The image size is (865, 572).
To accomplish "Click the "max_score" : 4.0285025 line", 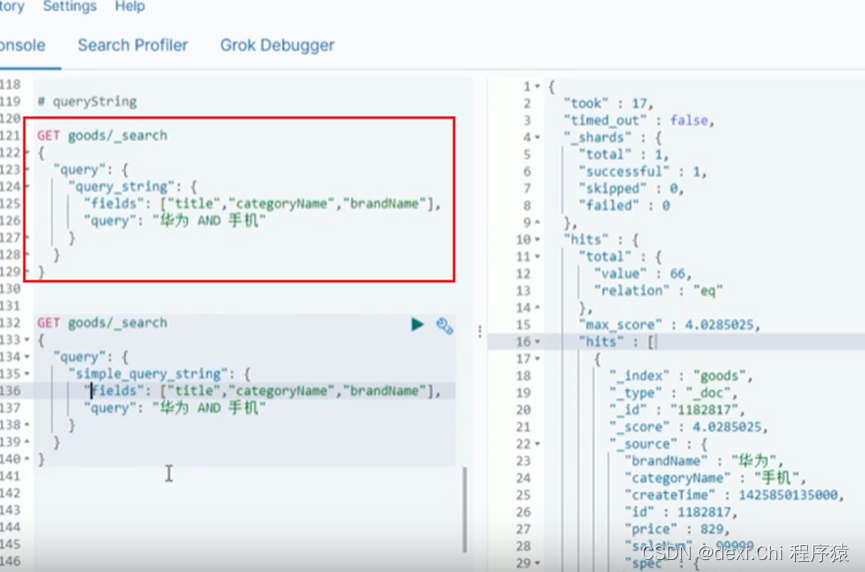I will click(x=669, y=325).
